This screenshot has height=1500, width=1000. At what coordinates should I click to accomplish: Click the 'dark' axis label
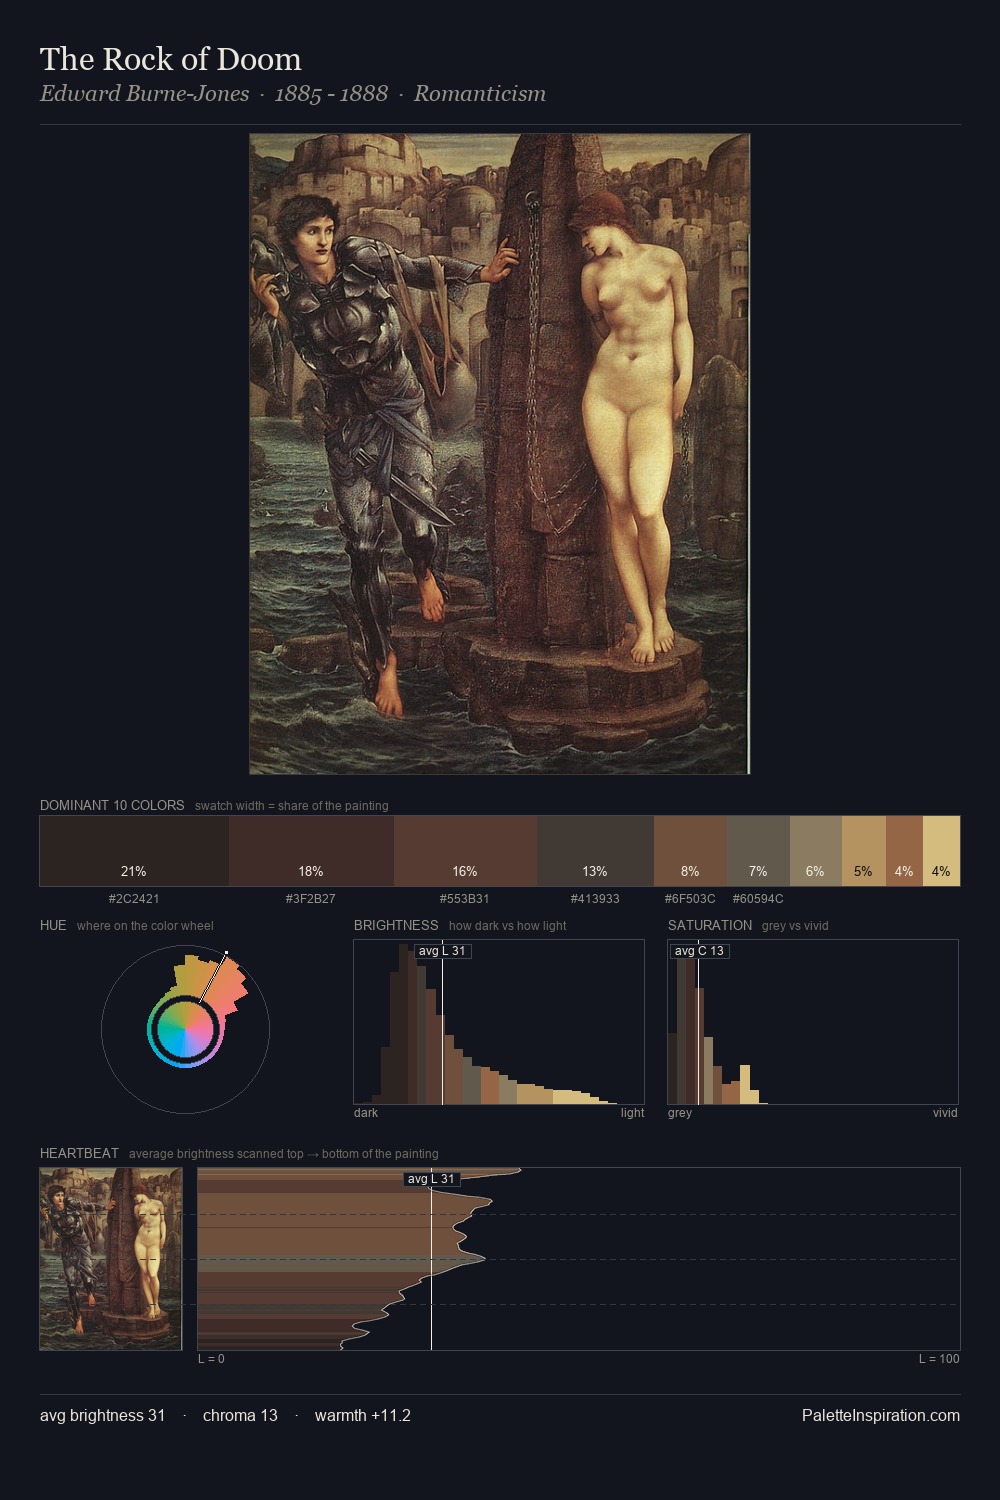click(x=366, y=1113)
